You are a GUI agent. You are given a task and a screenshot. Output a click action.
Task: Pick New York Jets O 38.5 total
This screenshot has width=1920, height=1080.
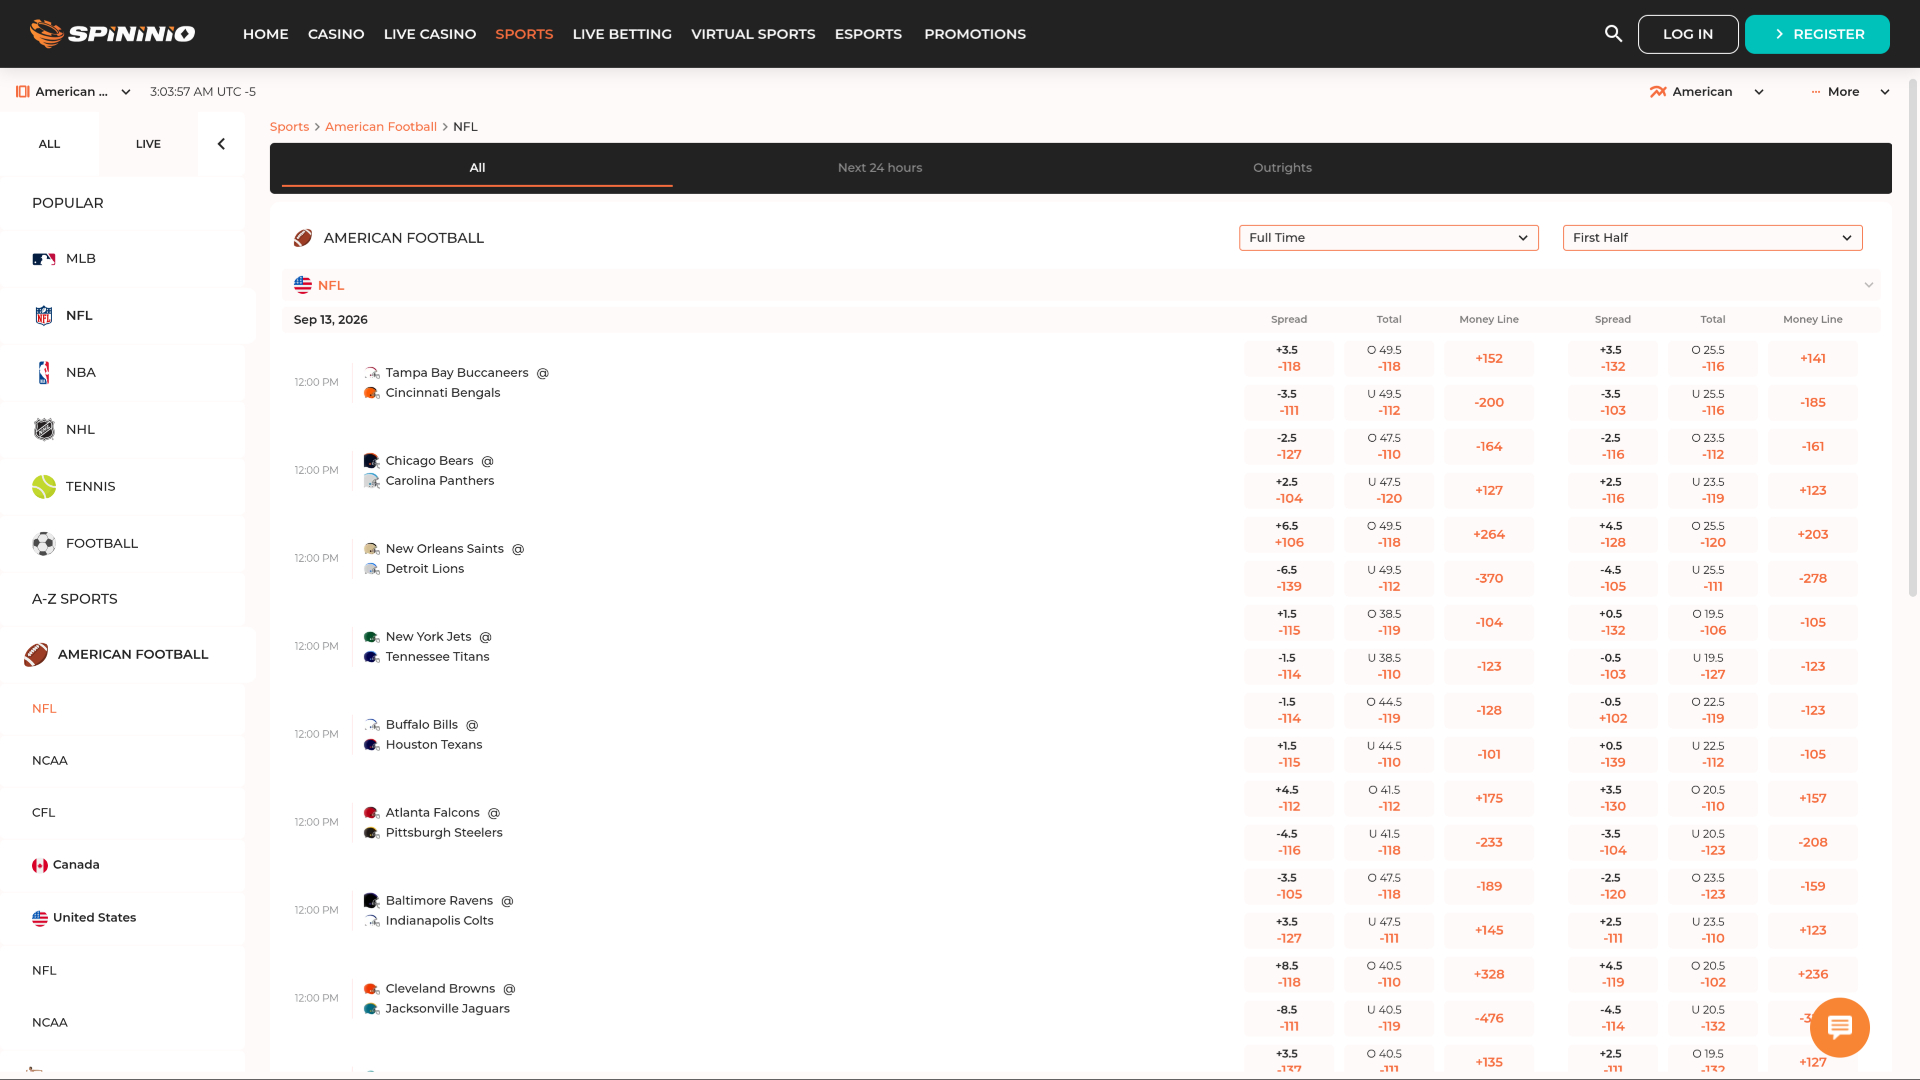[x=1389, y=623]
